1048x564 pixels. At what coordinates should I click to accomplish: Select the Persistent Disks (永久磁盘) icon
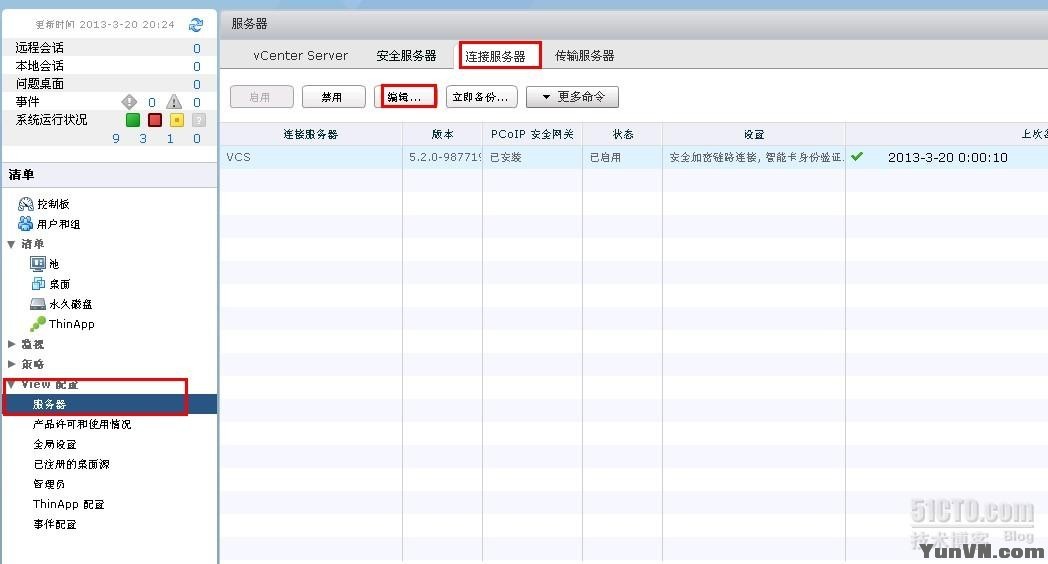37,304
